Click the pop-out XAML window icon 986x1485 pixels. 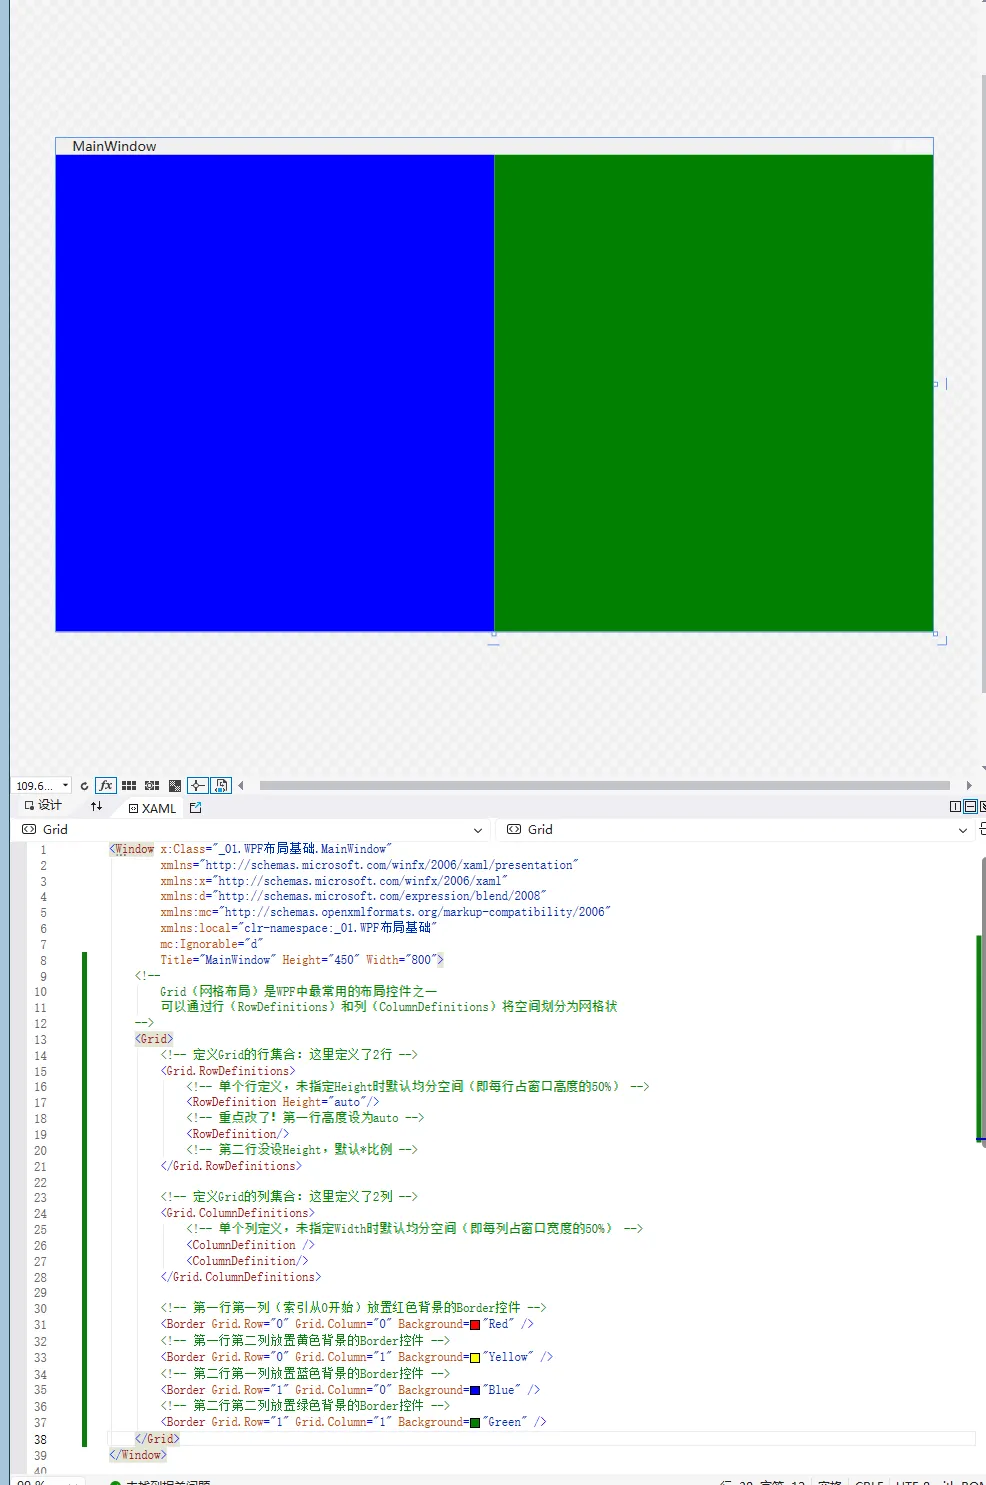coord(196,807)
